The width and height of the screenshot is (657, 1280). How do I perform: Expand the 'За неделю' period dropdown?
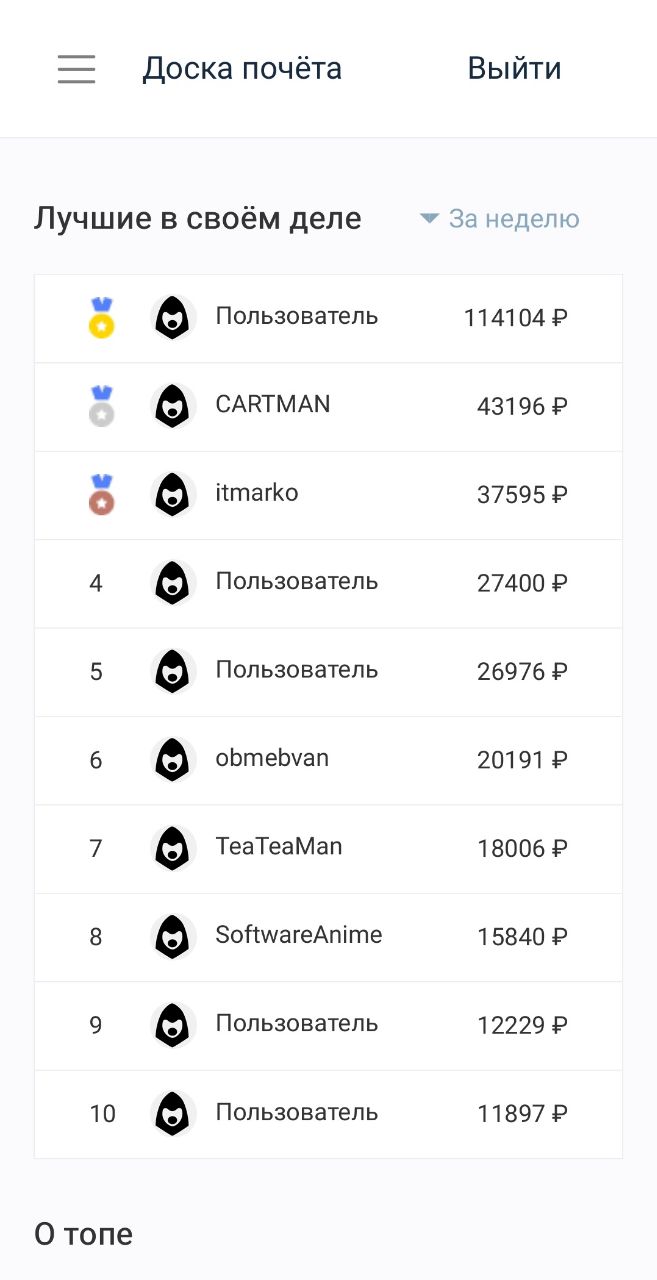tap(513, 219)
